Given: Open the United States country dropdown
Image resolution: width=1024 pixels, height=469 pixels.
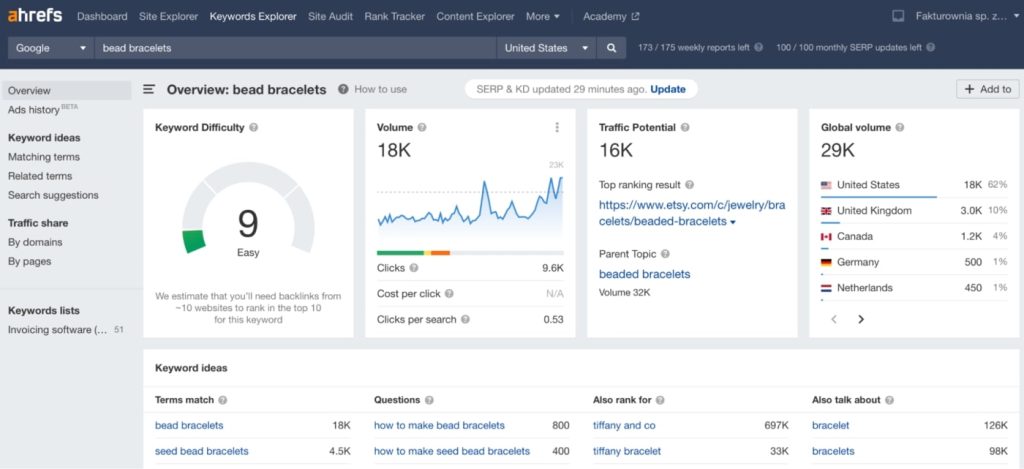Looking at the screenshot, I should [x=546, y=48].
